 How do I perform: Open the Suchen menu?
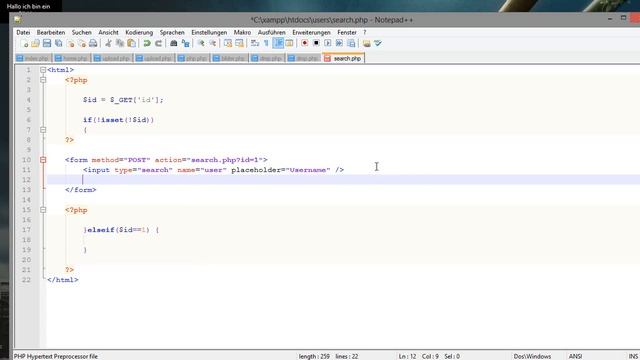point(82,32)
